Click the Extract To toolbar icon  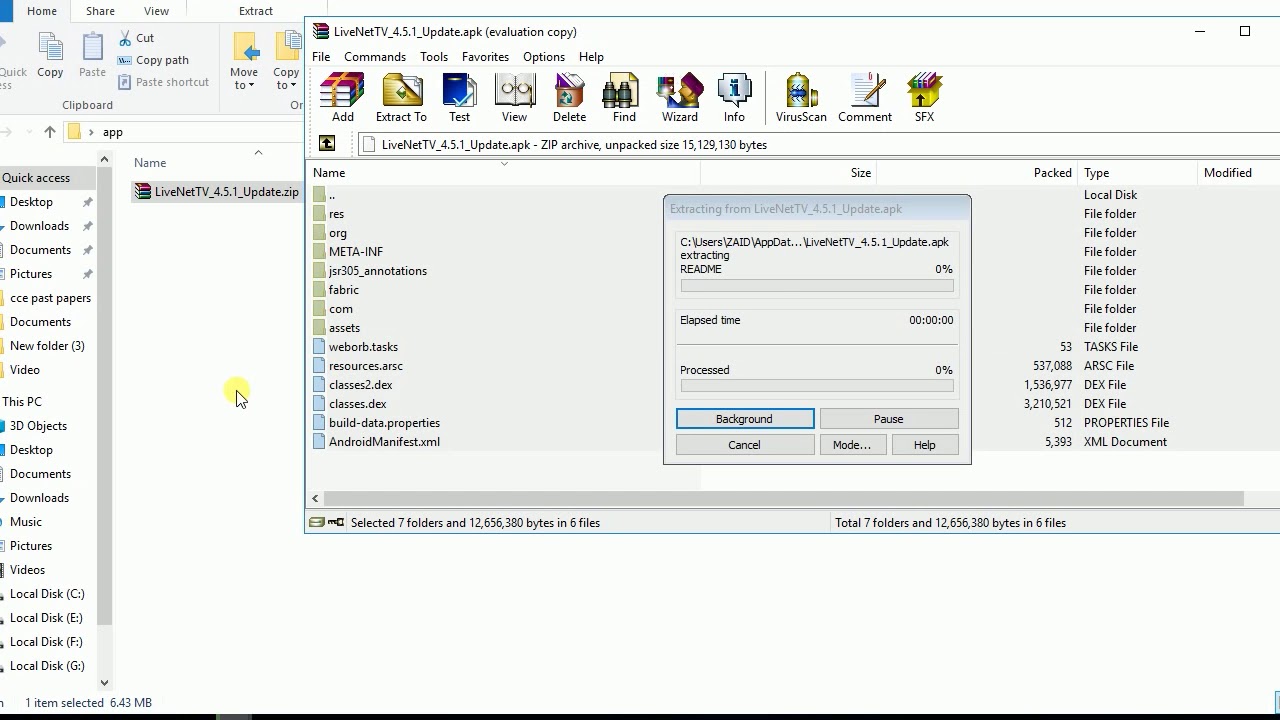(401, 95)
